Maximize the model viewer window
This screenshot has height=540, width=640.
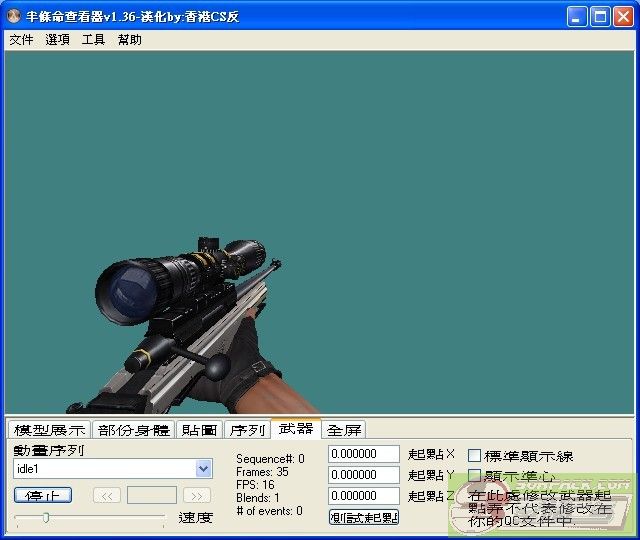click(601, 16)
